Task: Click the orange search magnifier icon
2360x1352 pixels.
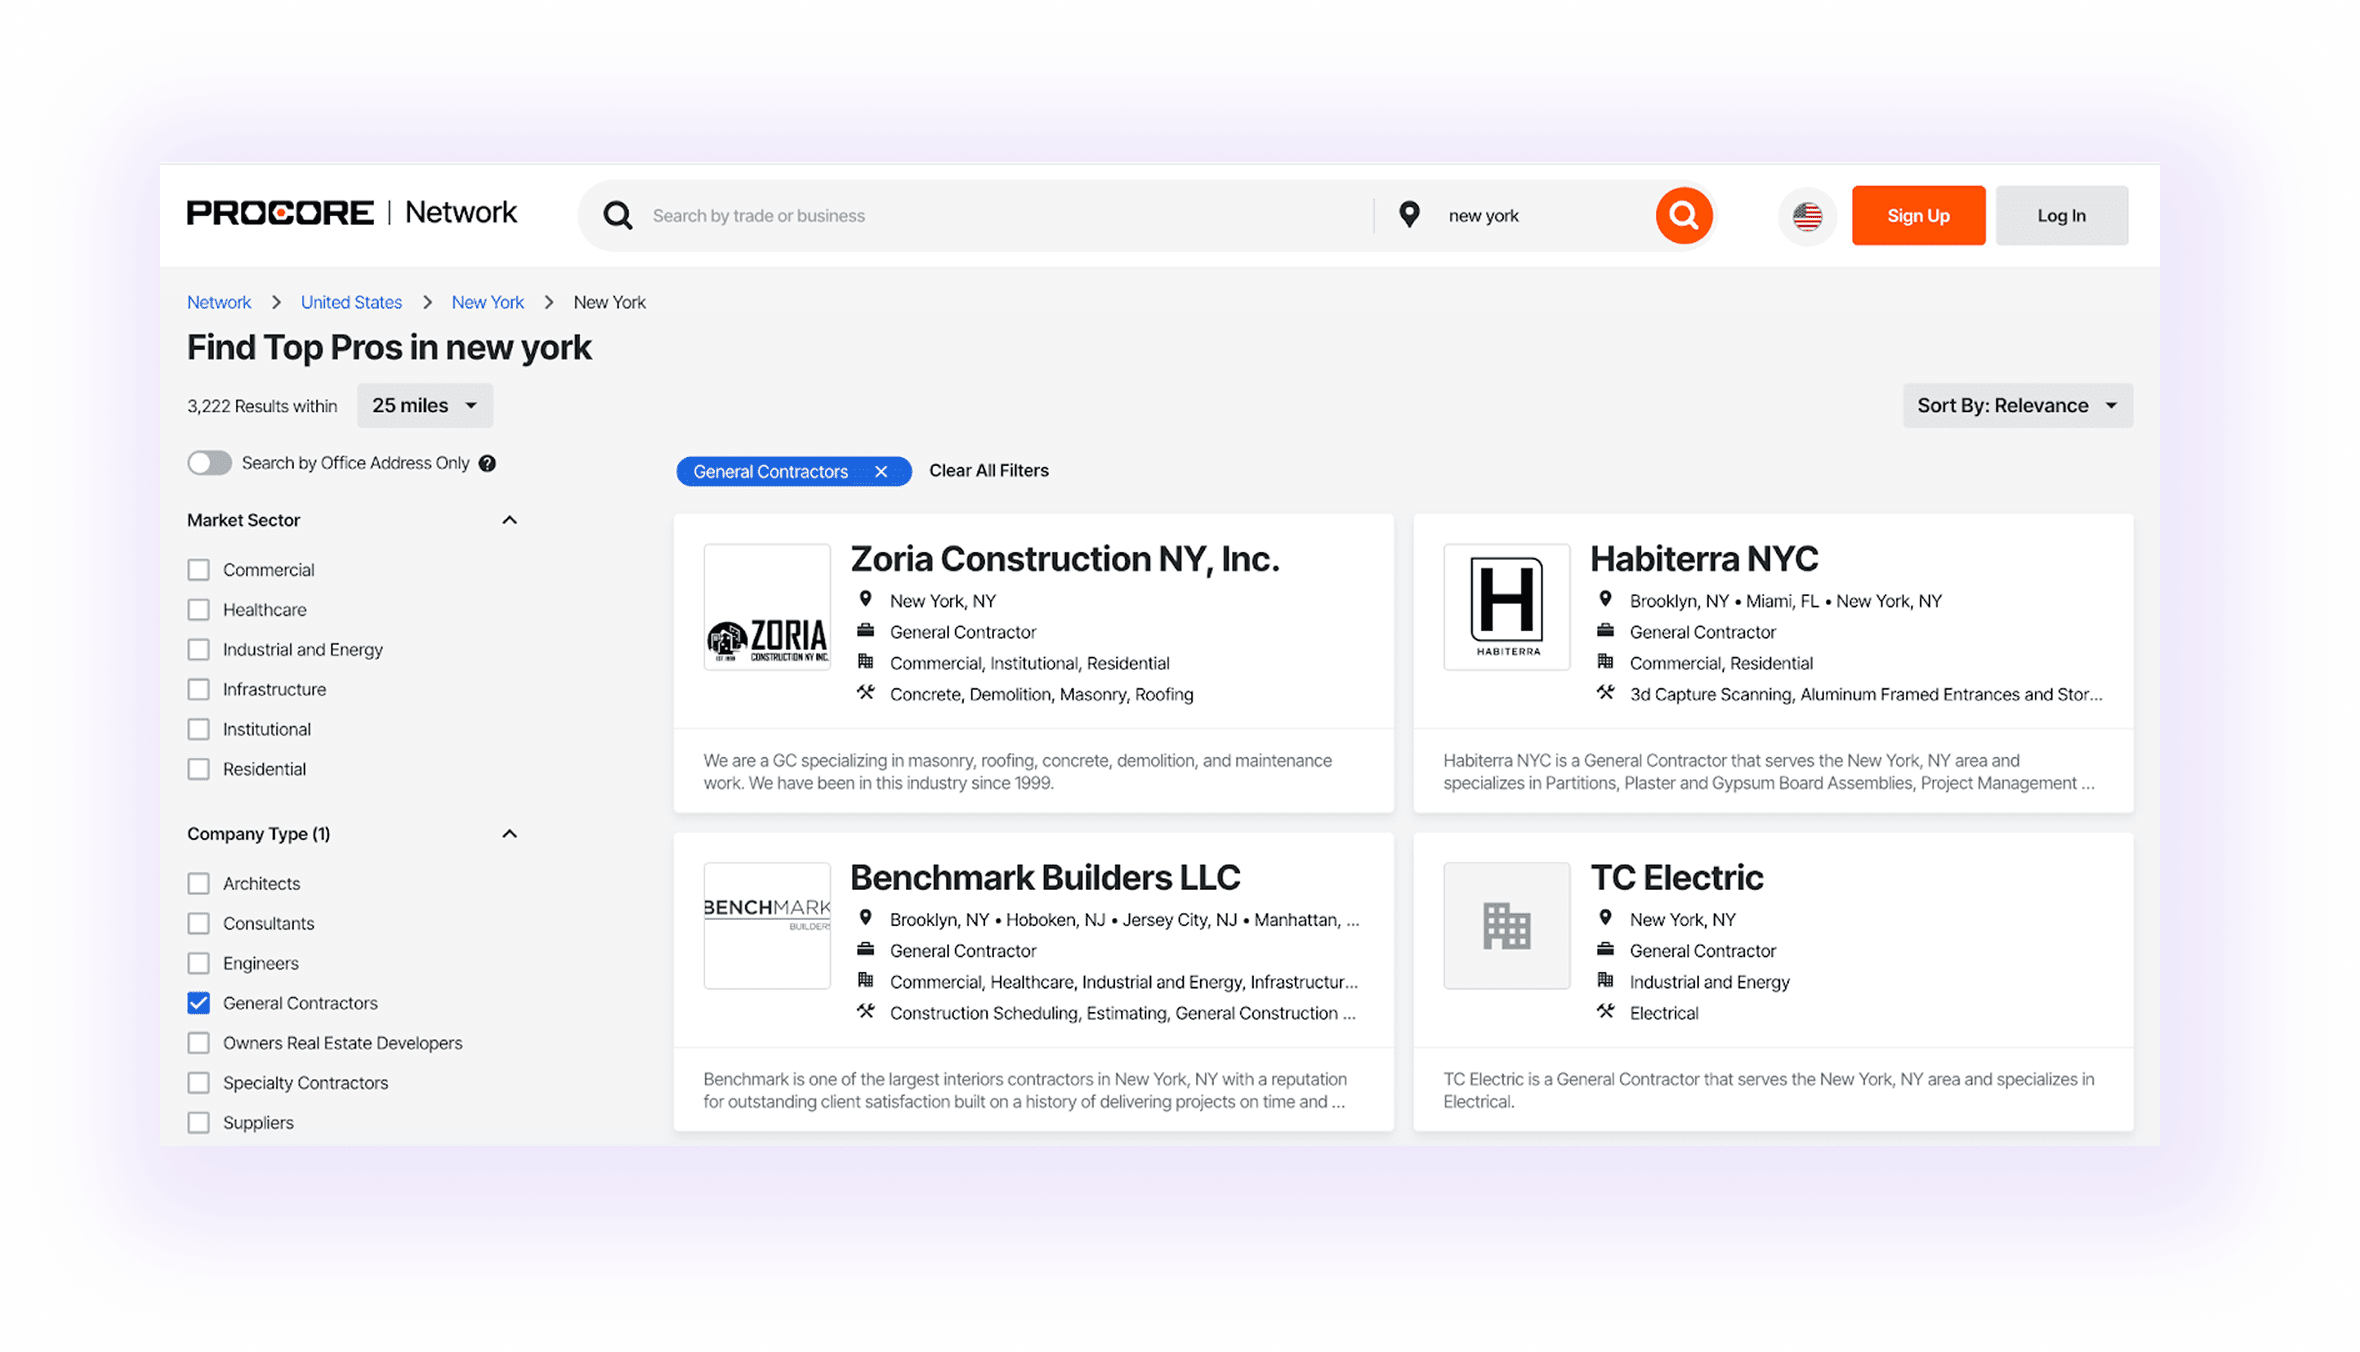Action: (x=1683, y=215)
